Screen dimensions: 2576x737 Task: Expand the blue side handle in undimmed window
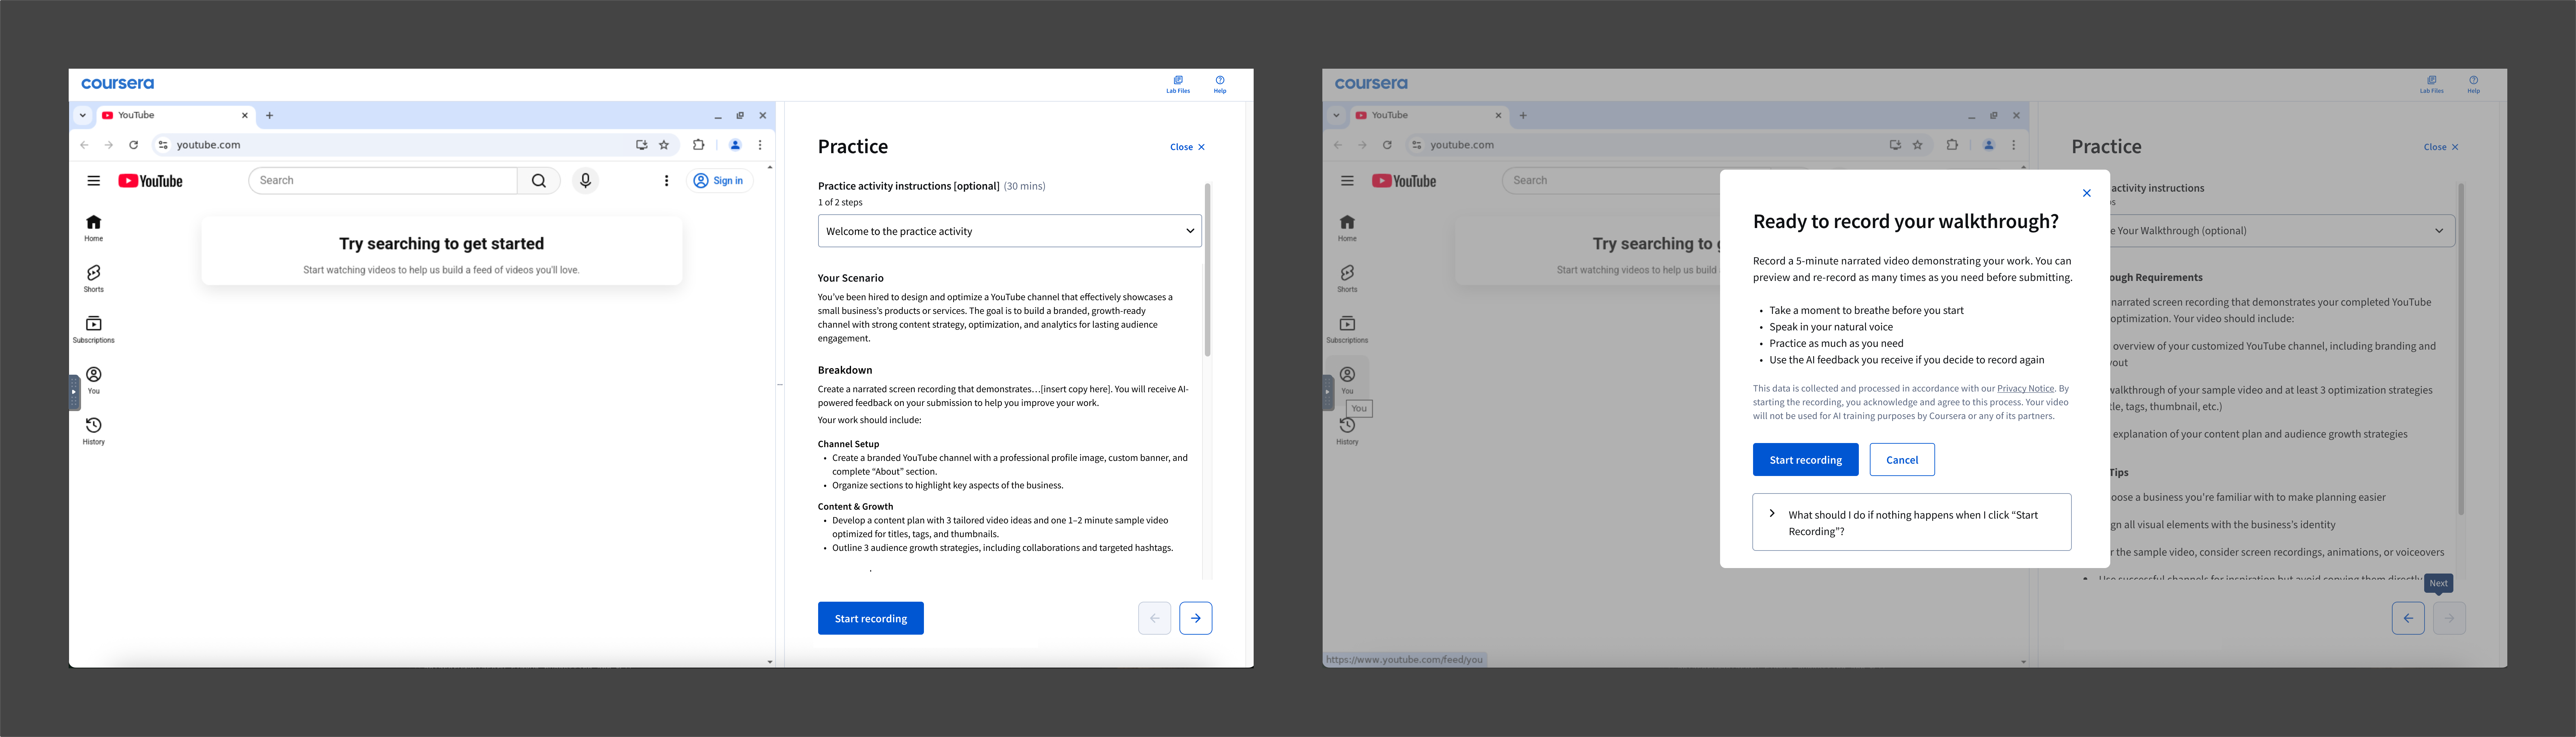[x=74, y=392]
